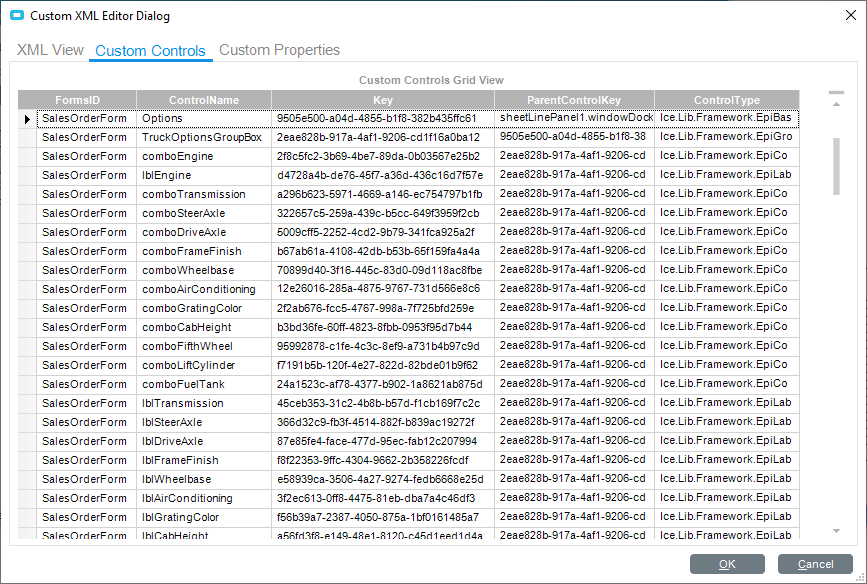Click the sheetLinePanel1.windowDock parent key cell

click(574, 118)
